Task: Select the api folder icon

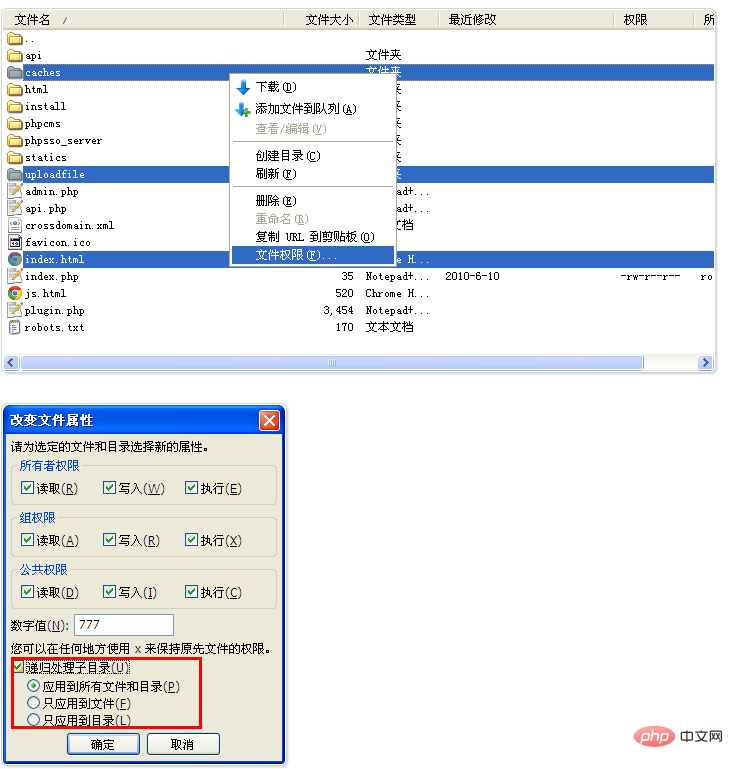Action: (x=15, y=55)
